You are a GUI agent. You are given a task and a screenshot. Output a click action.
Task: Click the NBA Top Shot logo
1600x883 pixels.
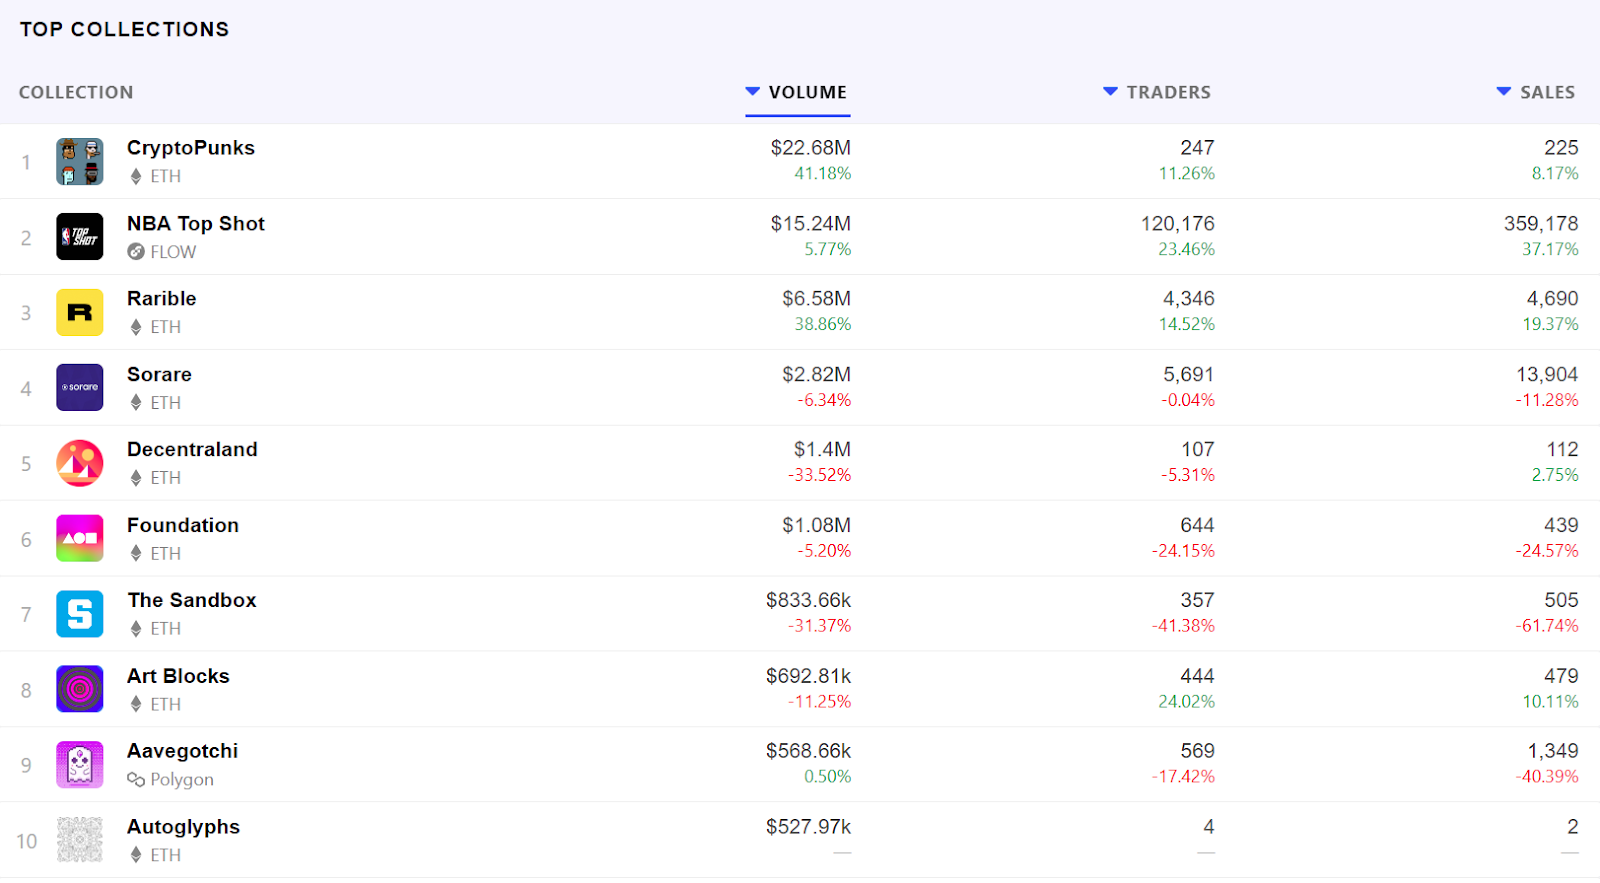[x=80, y=237]
